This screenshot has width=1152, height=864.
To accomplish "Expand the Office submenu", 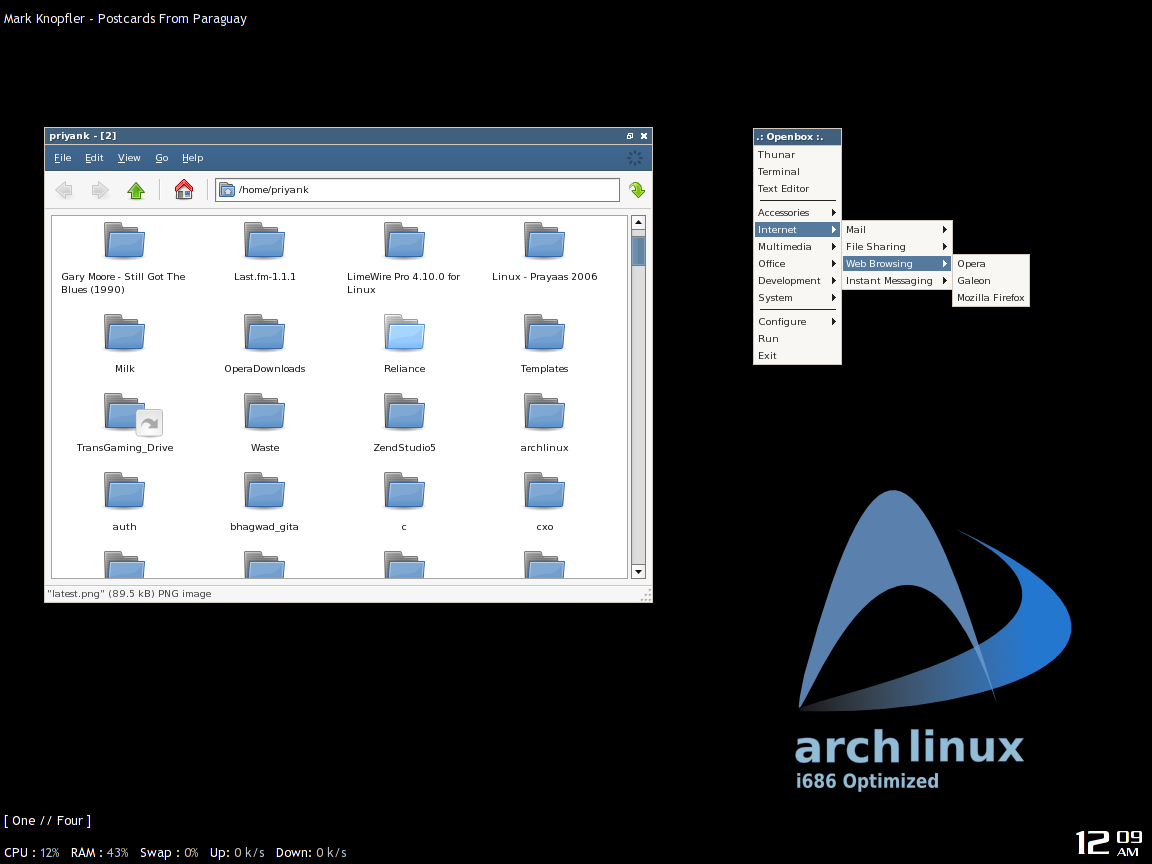I will (x=797, y=263).
